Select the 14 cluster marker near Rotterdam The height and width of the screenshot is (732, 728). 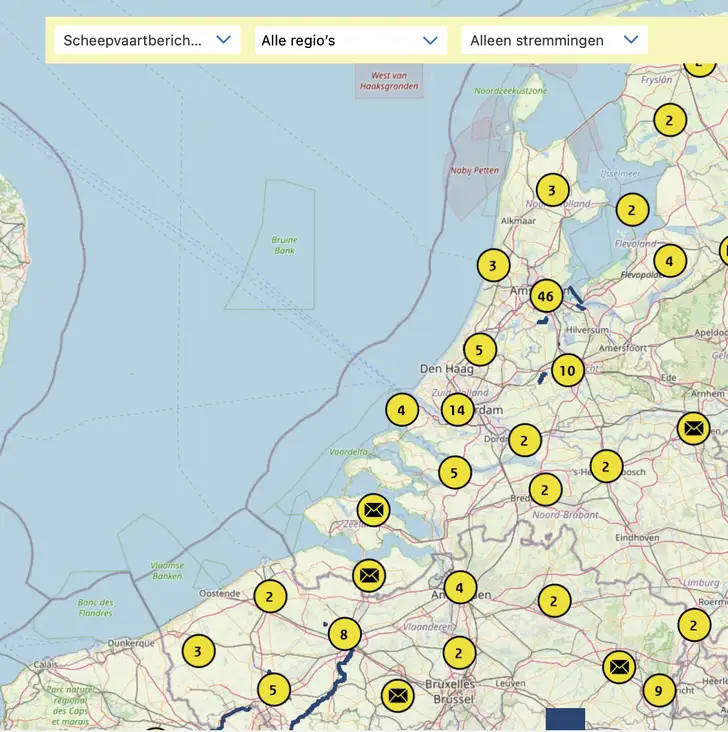coord(457,410)
